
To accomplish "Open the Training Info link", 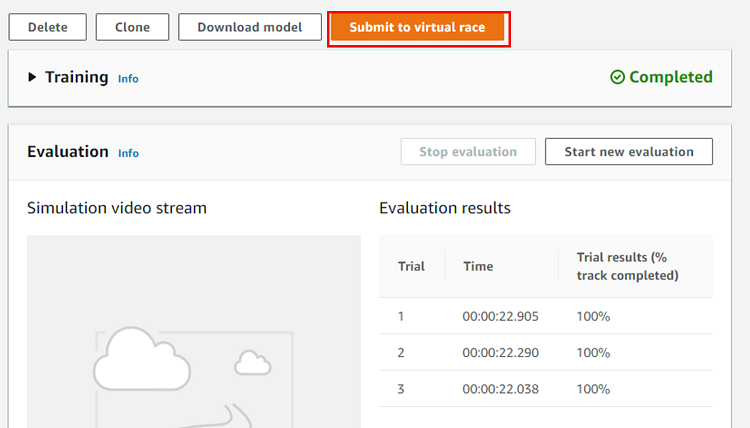I will (128, 78).
